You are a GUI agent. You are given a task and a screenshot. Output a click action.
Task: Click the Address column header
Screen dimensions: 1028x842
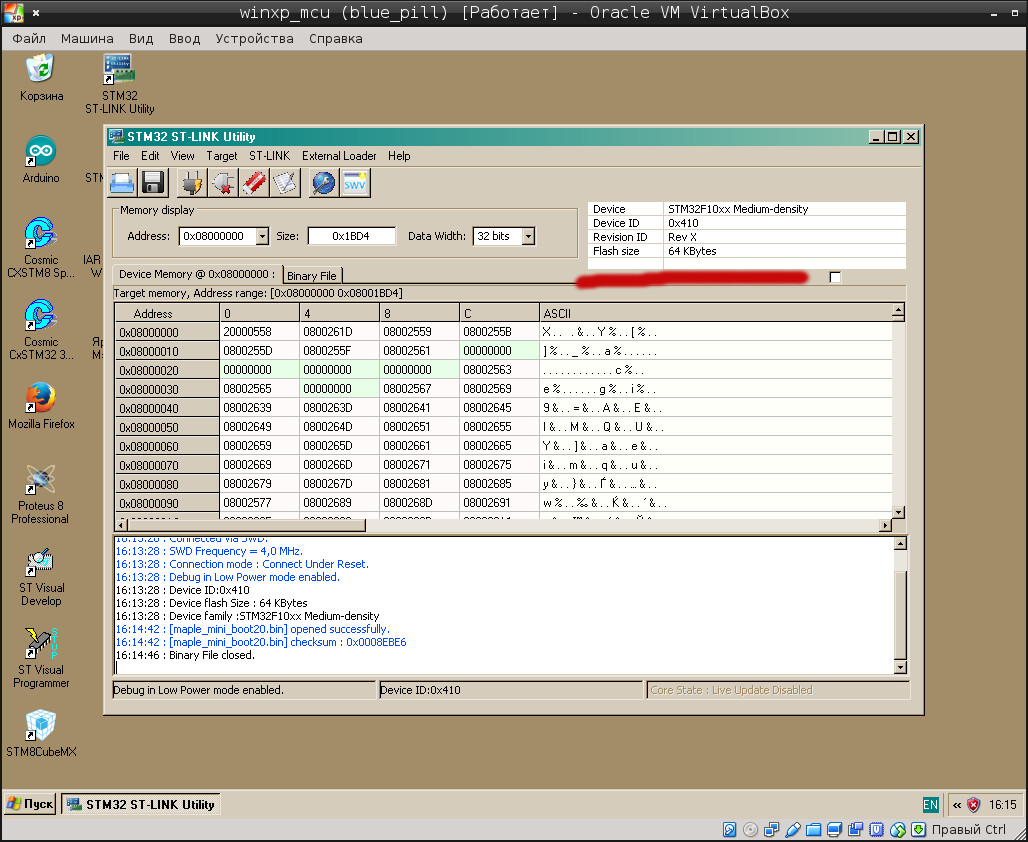pos(167,313)
